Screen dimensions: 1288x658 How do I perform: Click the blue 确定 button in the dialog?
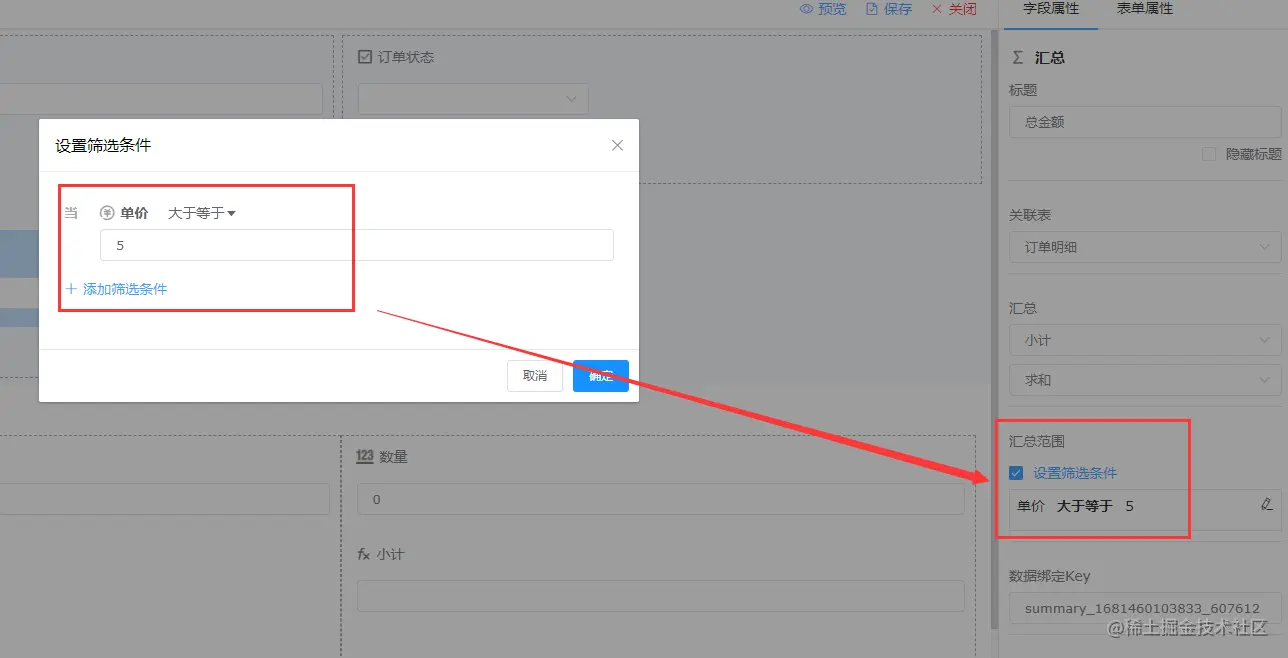pyautogui.click(x=601, y=376)
